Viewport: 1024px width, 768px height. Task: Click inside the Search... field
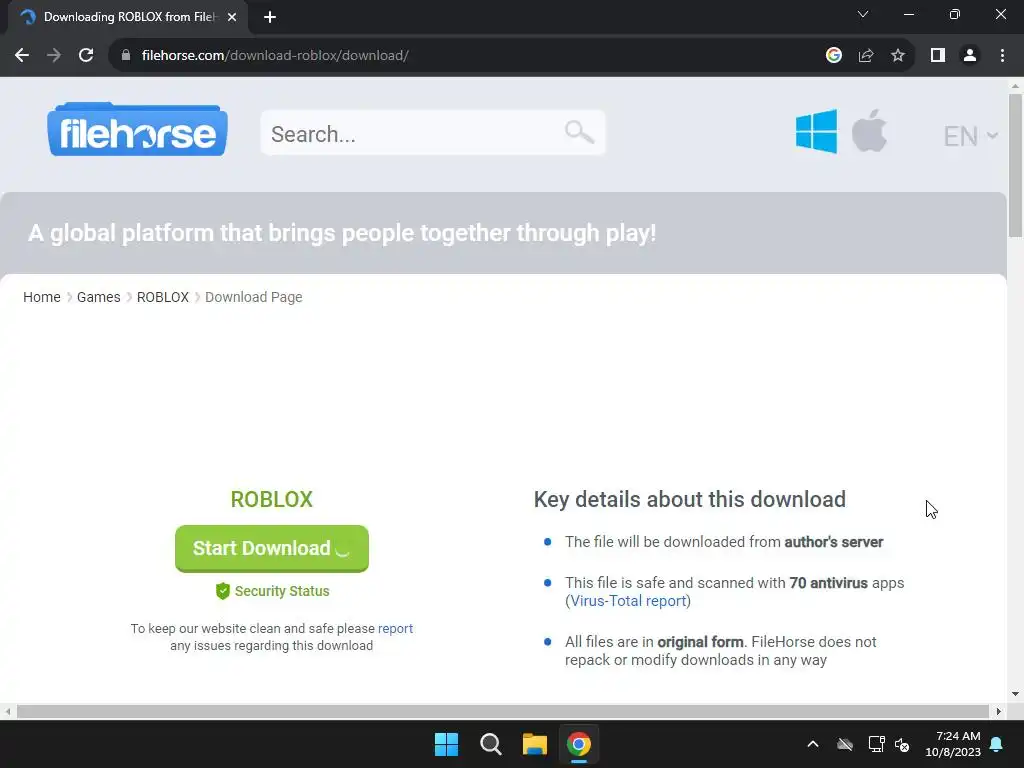click(432, 133)
